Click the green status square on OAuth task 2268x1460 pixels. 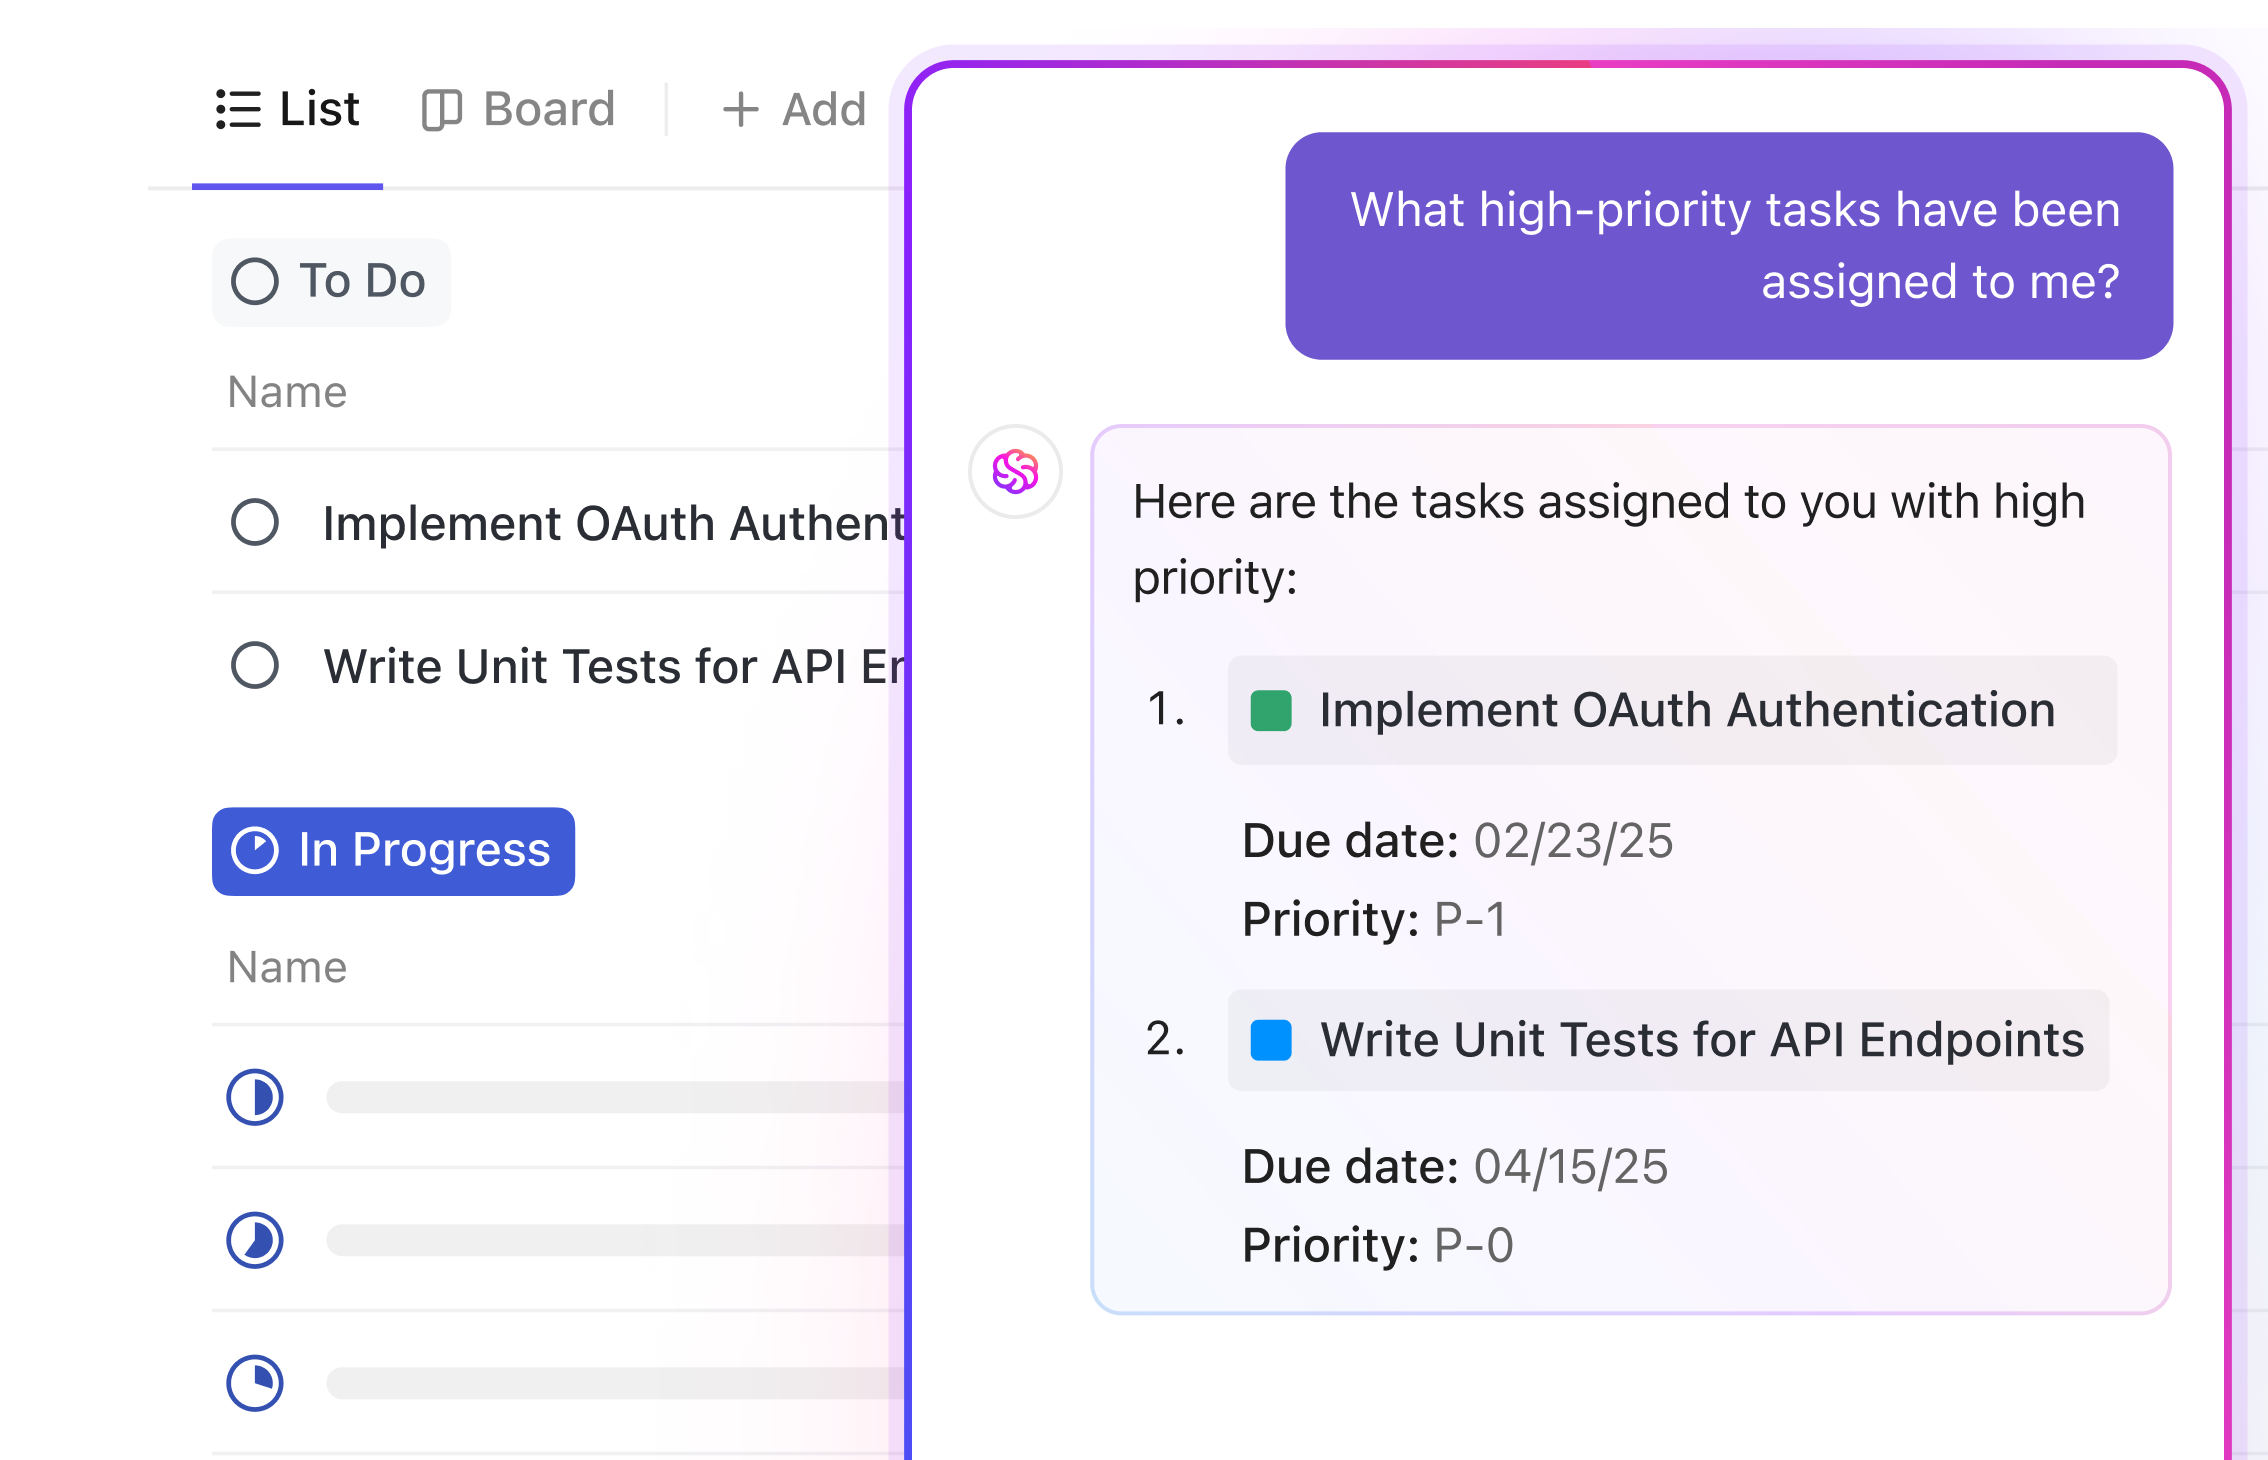(x=1271, y=711)
